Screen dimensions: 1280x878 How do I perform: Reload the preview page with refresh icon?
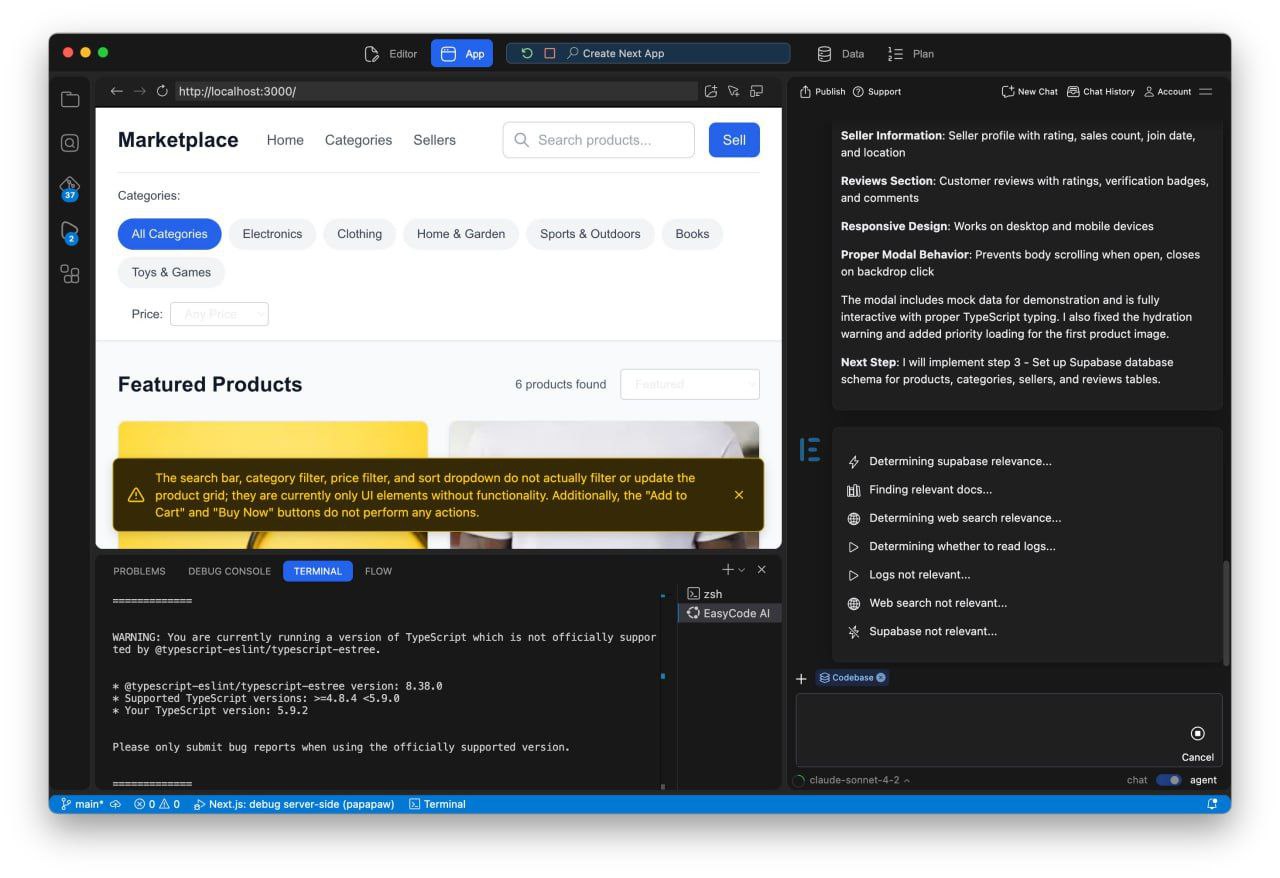coord(162,91)
